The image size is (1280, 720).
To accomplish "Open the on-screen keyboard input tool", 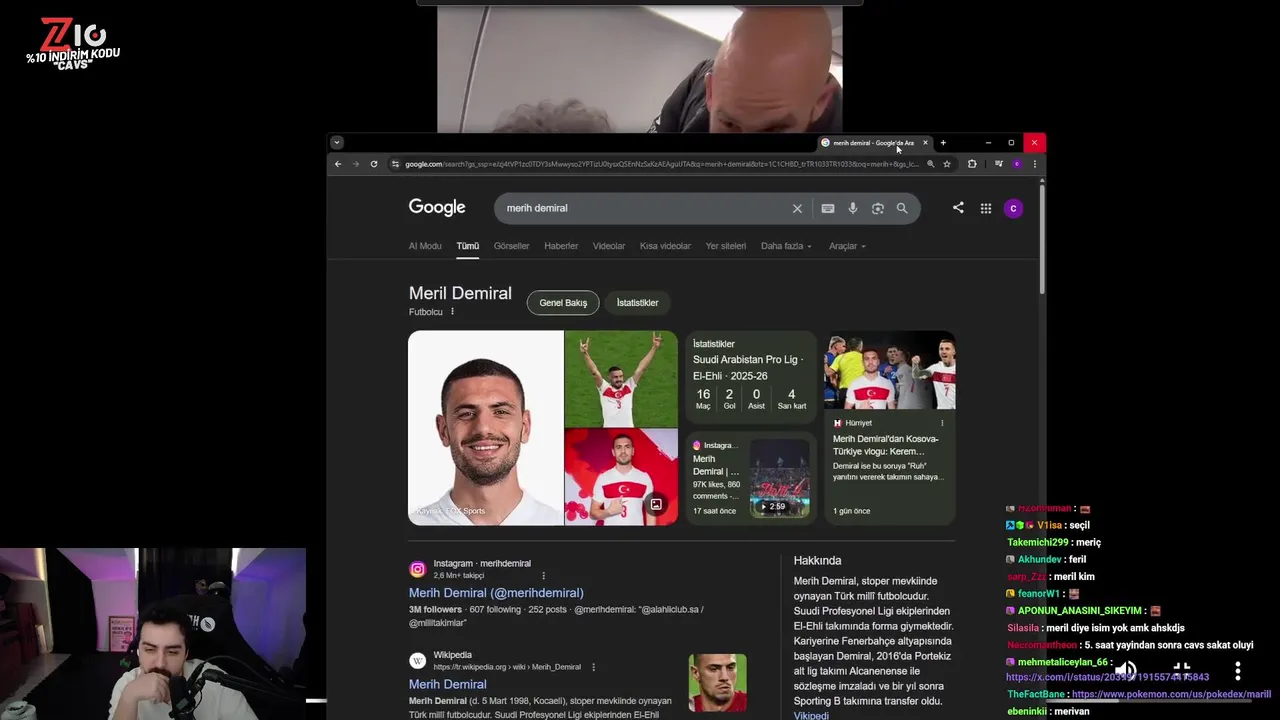I will click(x=828, y=208).
